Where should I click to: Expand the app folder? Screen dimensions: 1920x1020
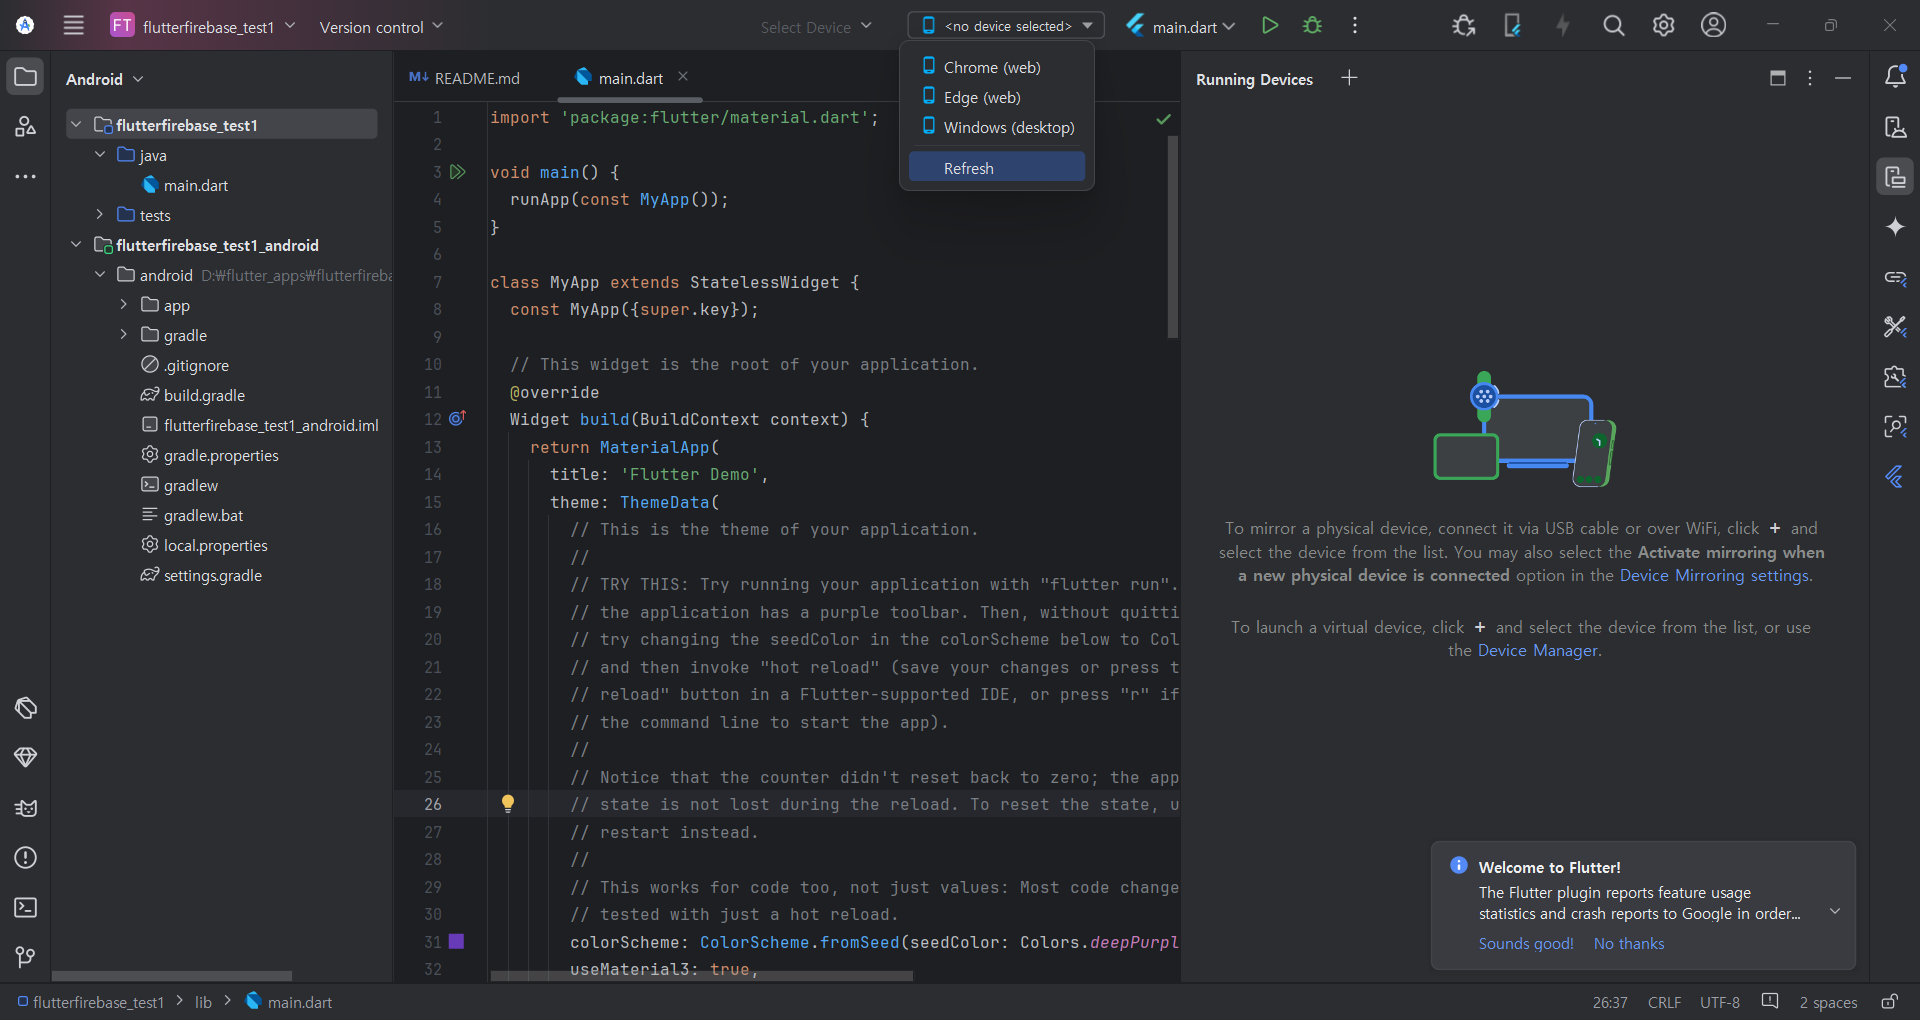(124, 305)
